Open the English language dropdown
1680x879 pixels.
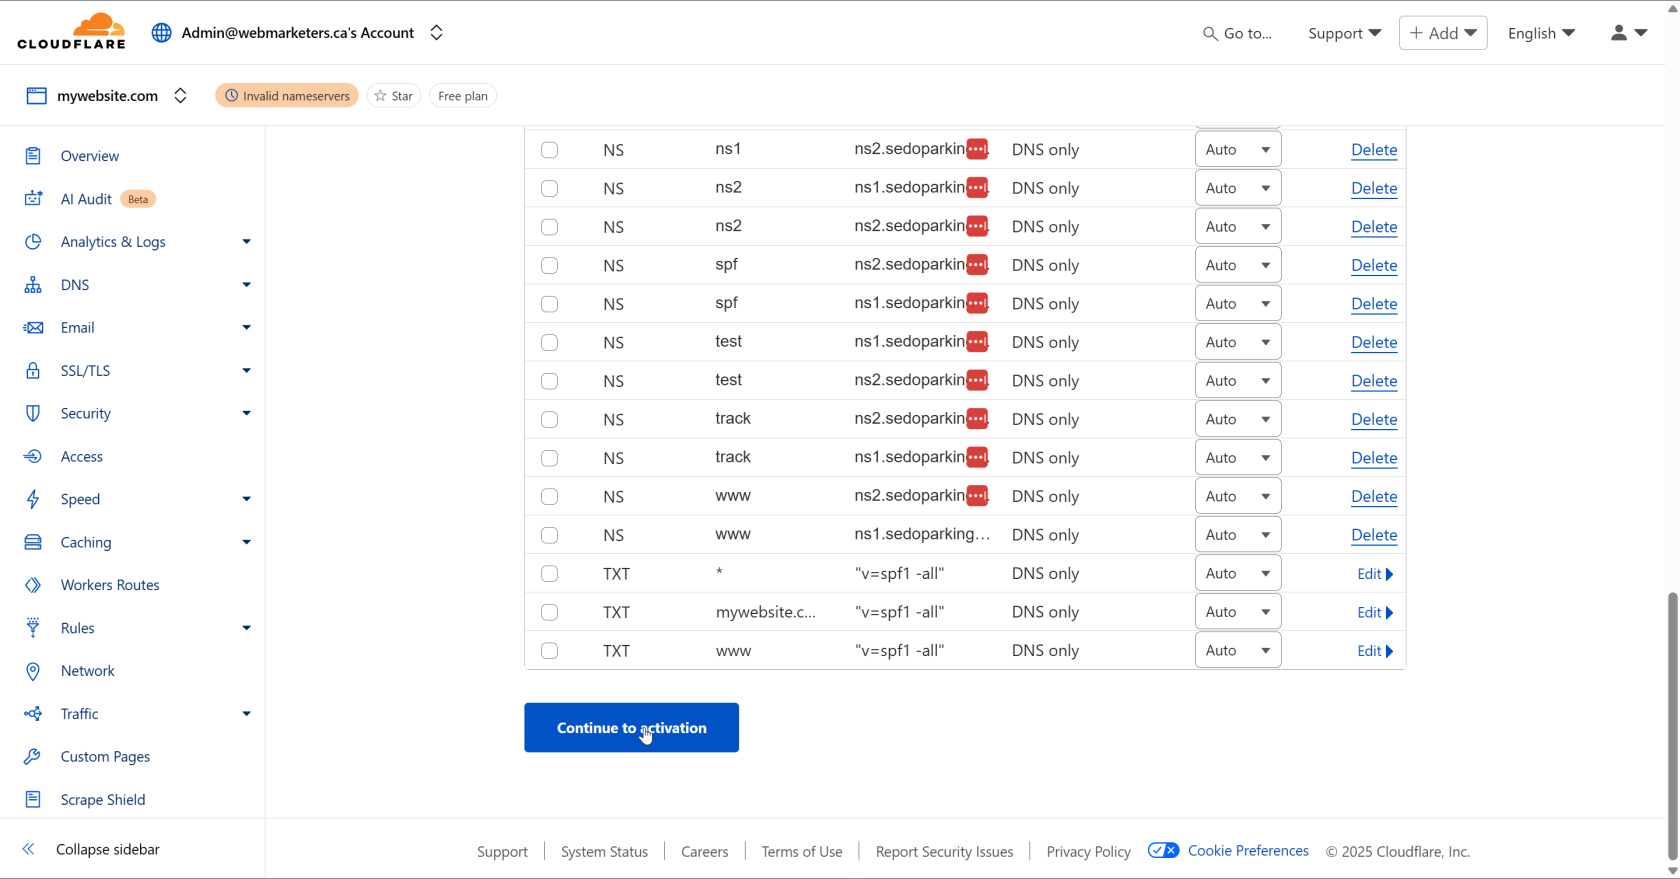(x=1541, y=33)
